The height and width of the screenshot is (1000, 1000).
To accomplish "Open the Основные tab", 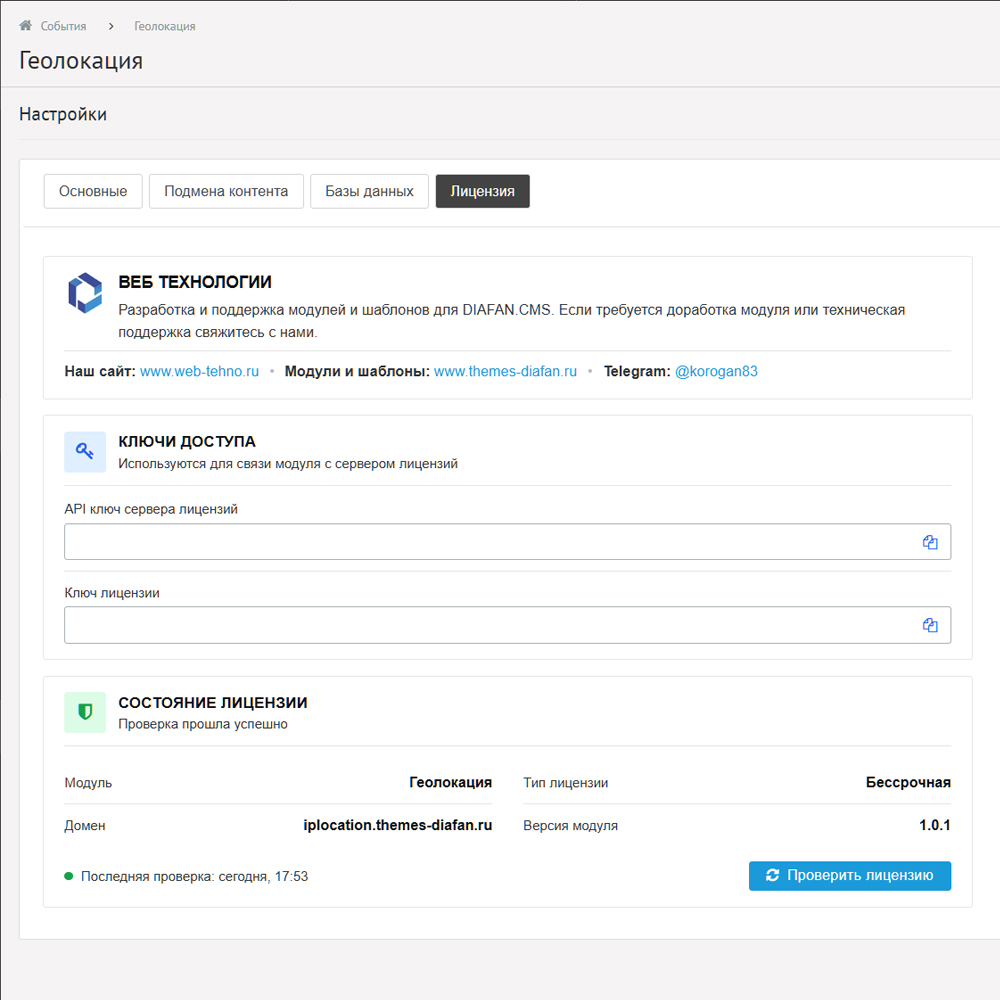I will (x=93, y=191).
